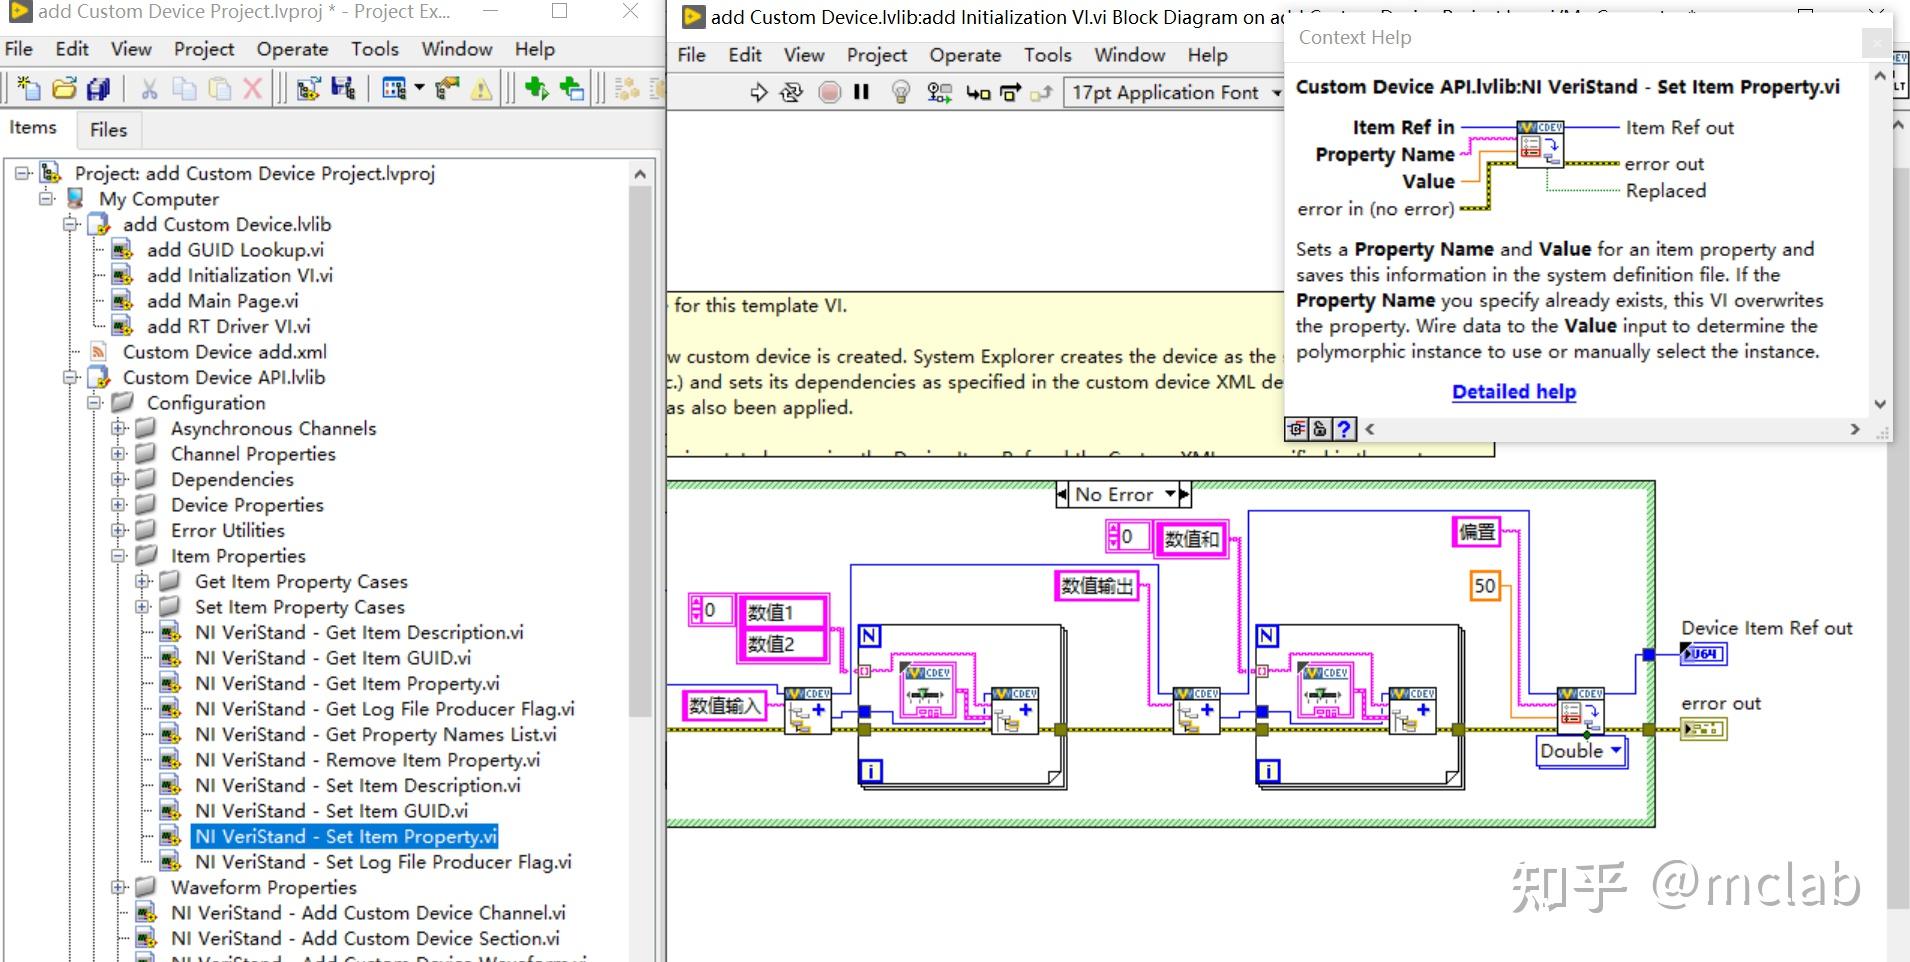The image size is (1910, 962).
Task: Click Step Into icon in toolbar
Action: pos(977,93)
